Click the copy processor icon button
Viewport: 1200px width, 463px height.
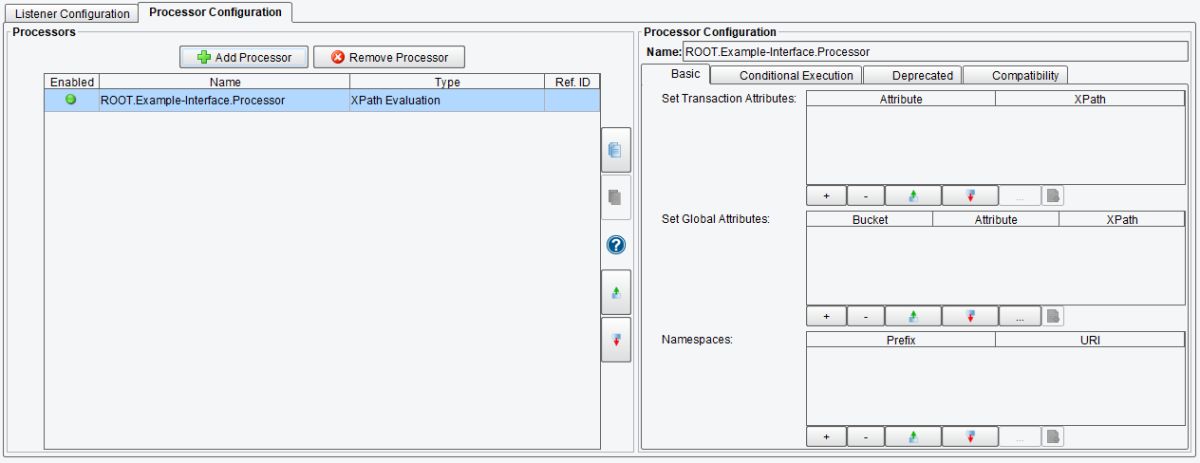click(616, 151)
